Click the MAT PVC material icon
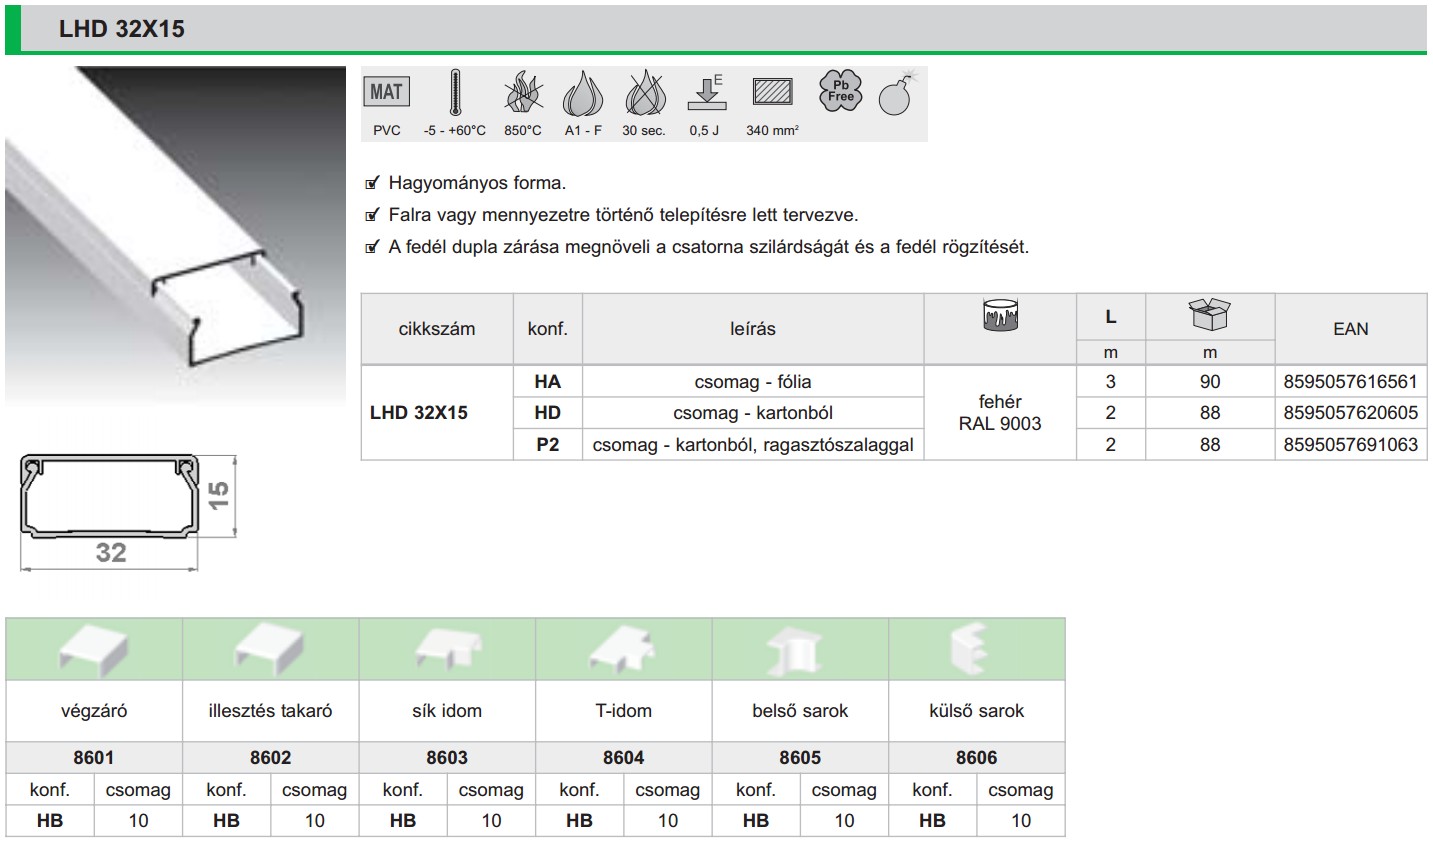Screen dimensions: 1433x846 (386, 93)
